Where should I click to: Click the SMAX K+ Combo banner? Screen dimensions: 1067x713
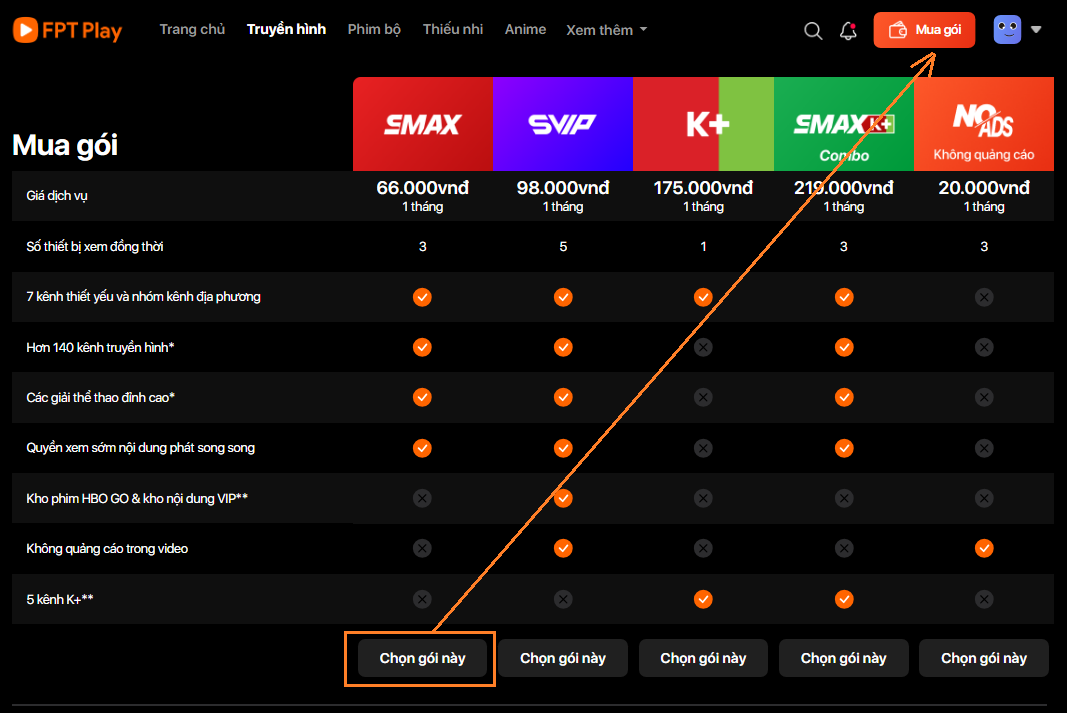click(844, 124)
